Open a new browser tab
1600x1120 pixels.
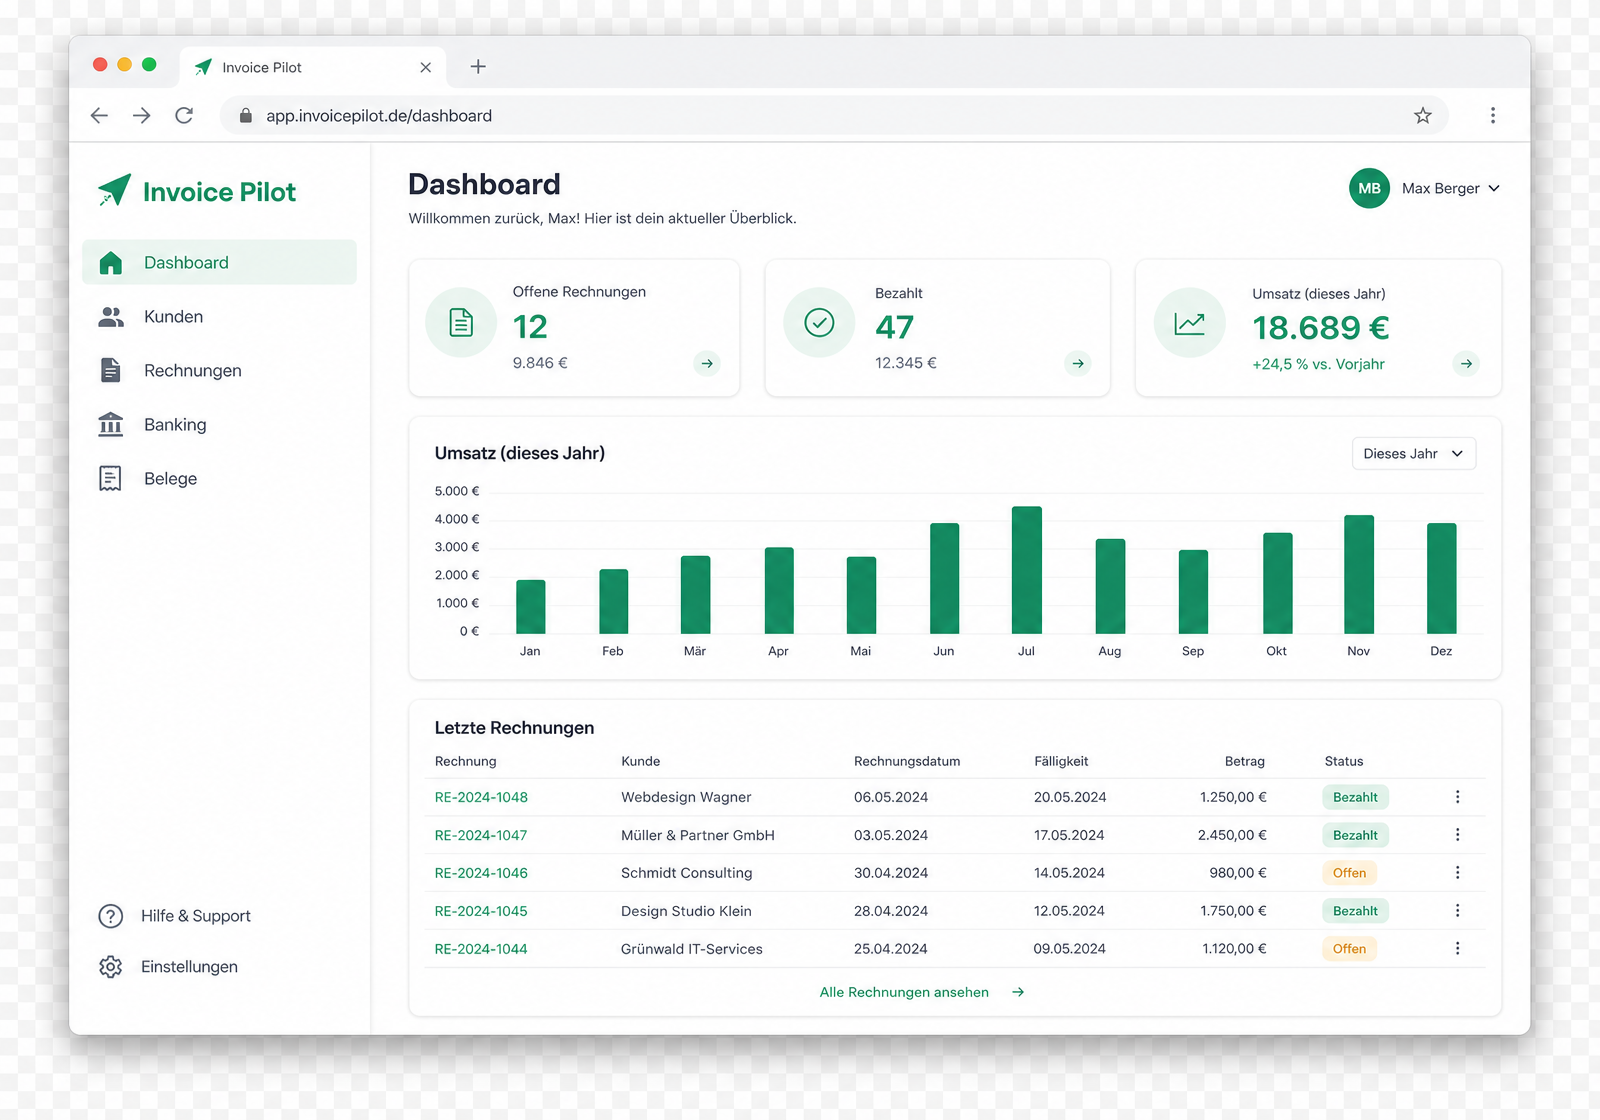(478, 67)
